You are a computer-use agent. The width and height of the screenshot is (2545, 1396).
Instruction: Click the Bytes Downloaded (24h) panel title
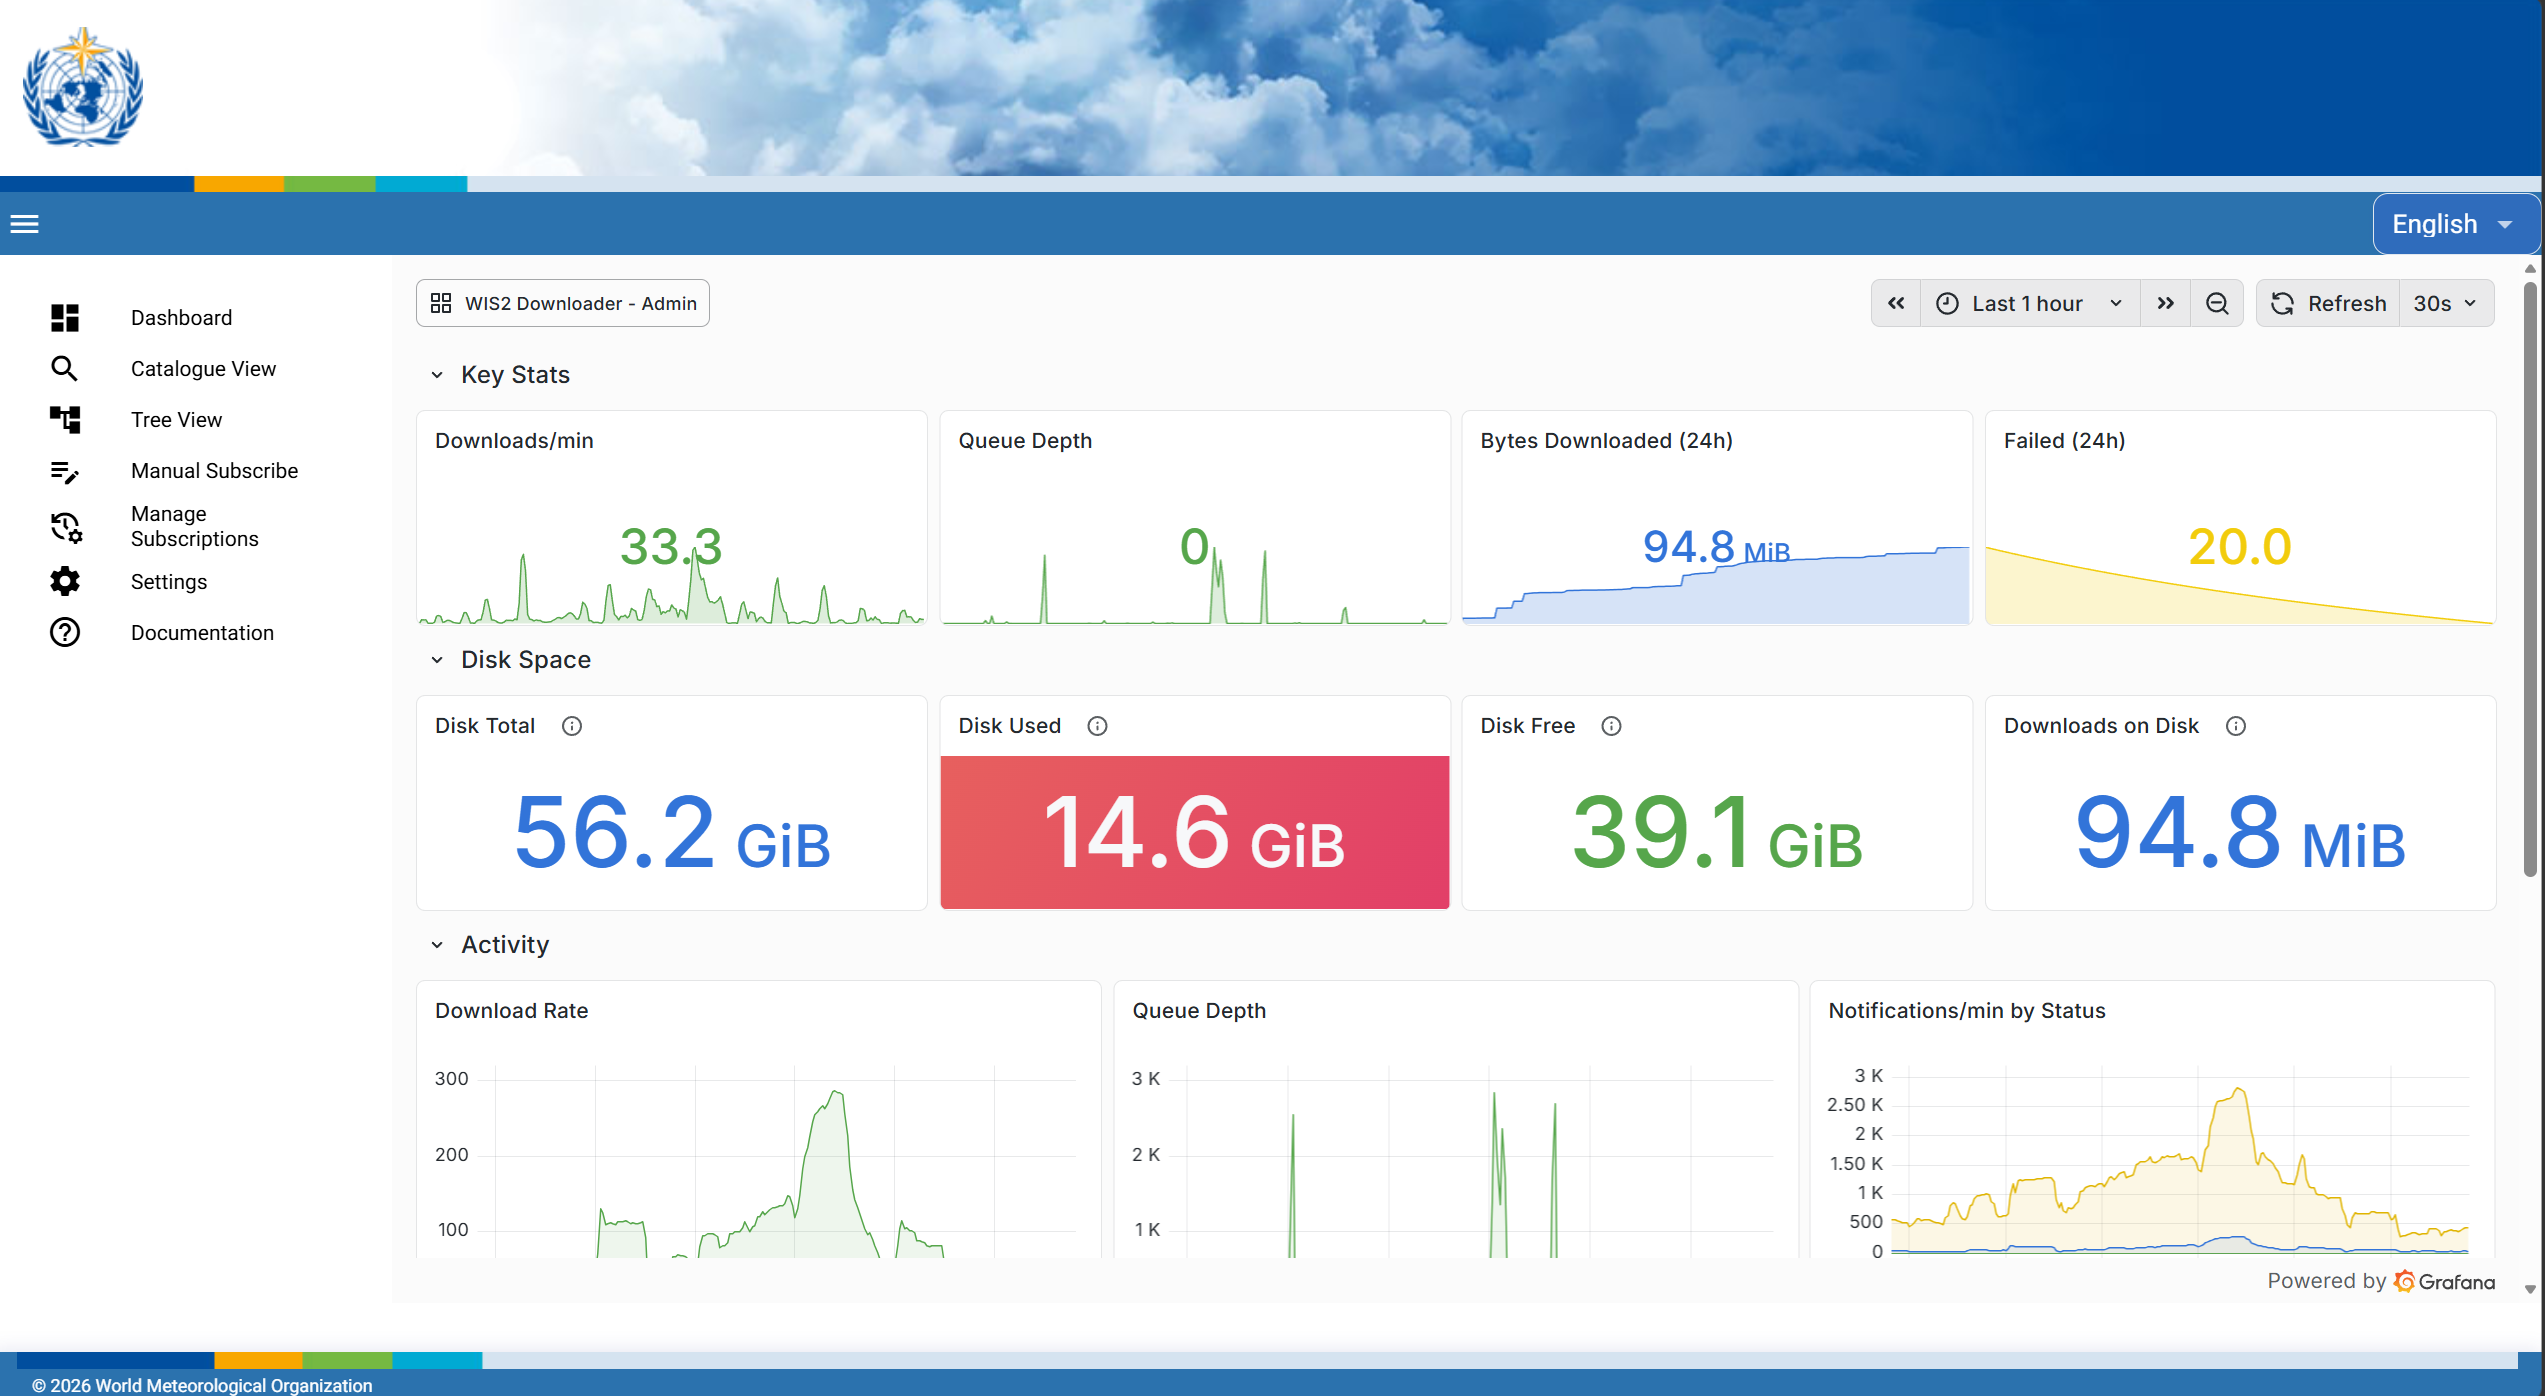[1606, 441]
